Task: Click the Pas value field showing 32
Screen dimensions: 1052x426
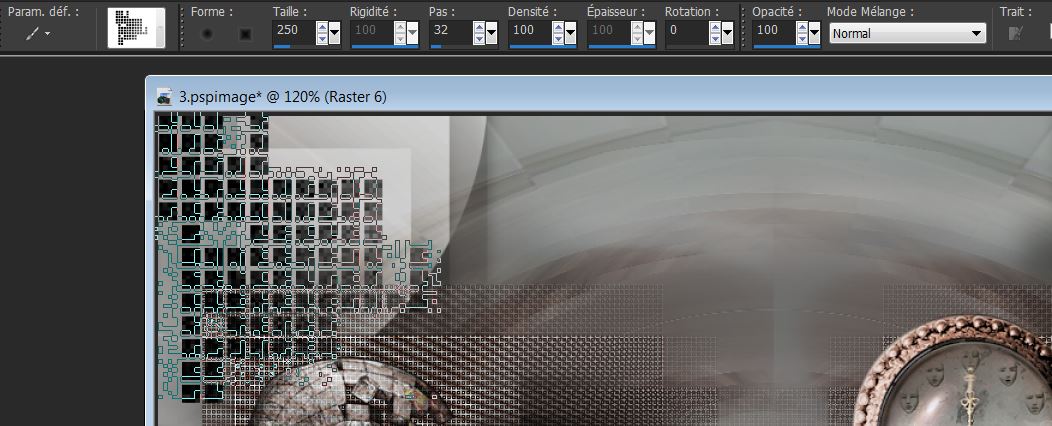Action: coord(450,30)
